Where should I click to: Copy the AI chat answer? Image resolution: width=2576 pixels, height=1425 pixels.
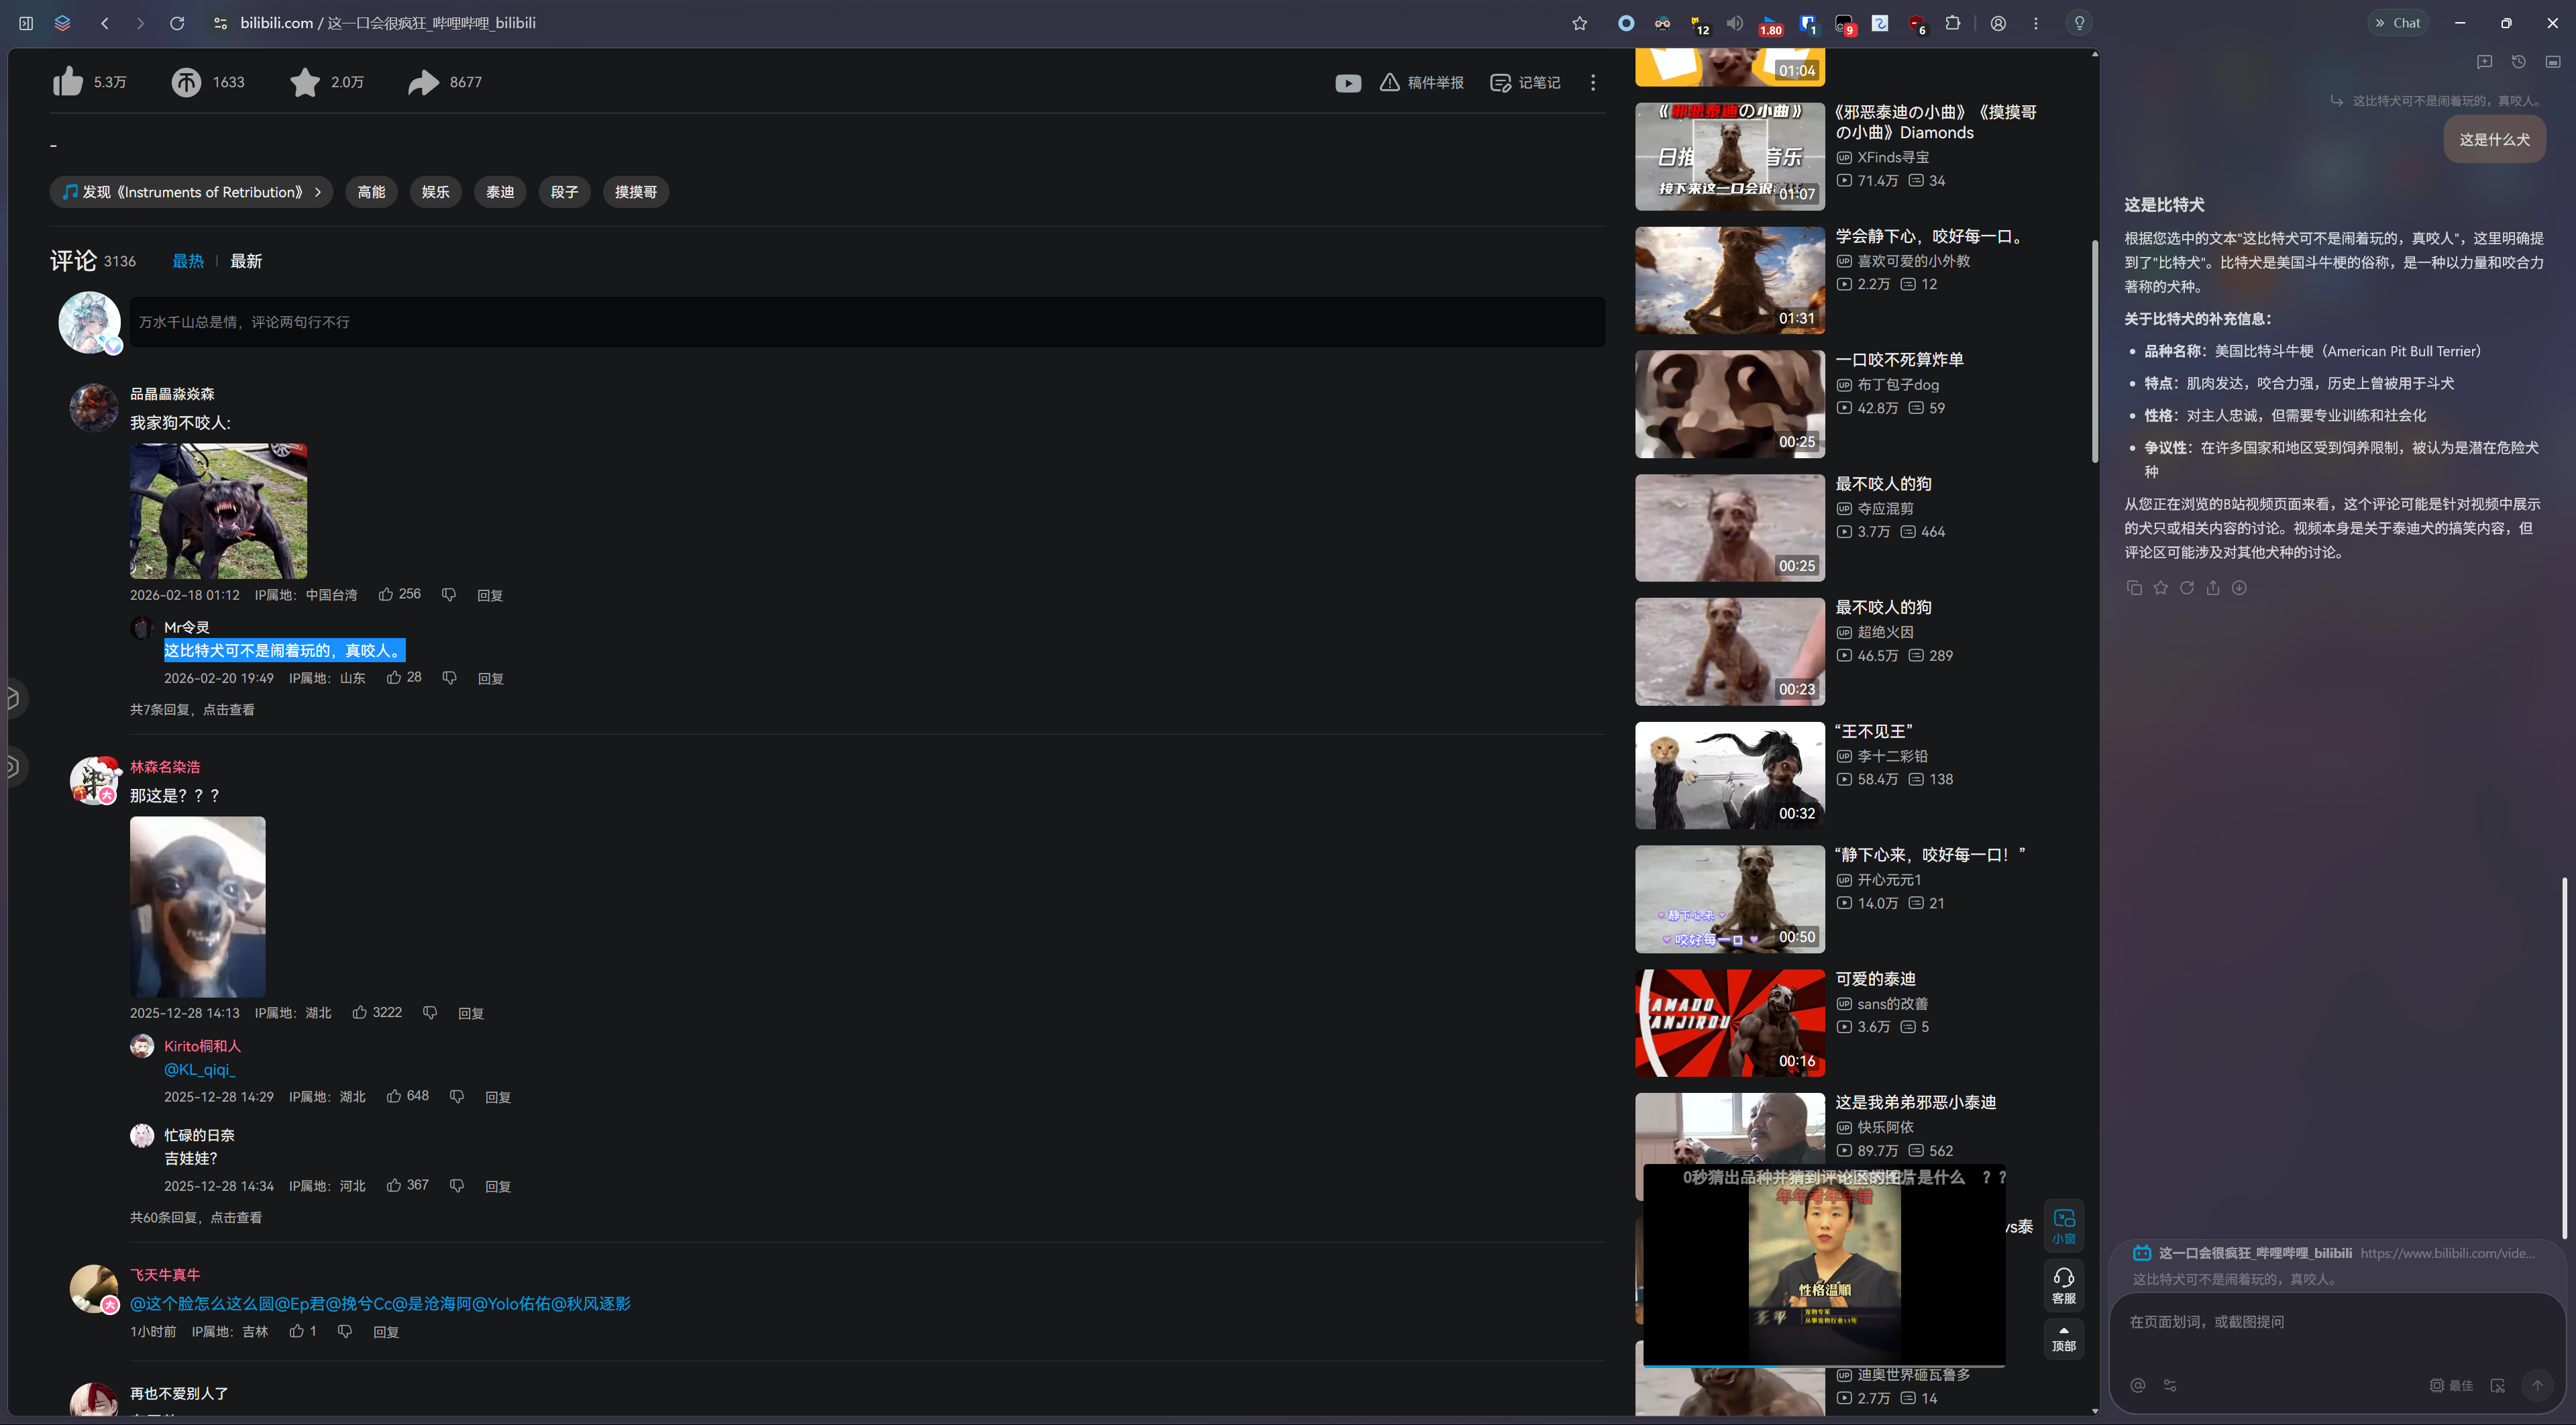click(x=2134, y=588)
